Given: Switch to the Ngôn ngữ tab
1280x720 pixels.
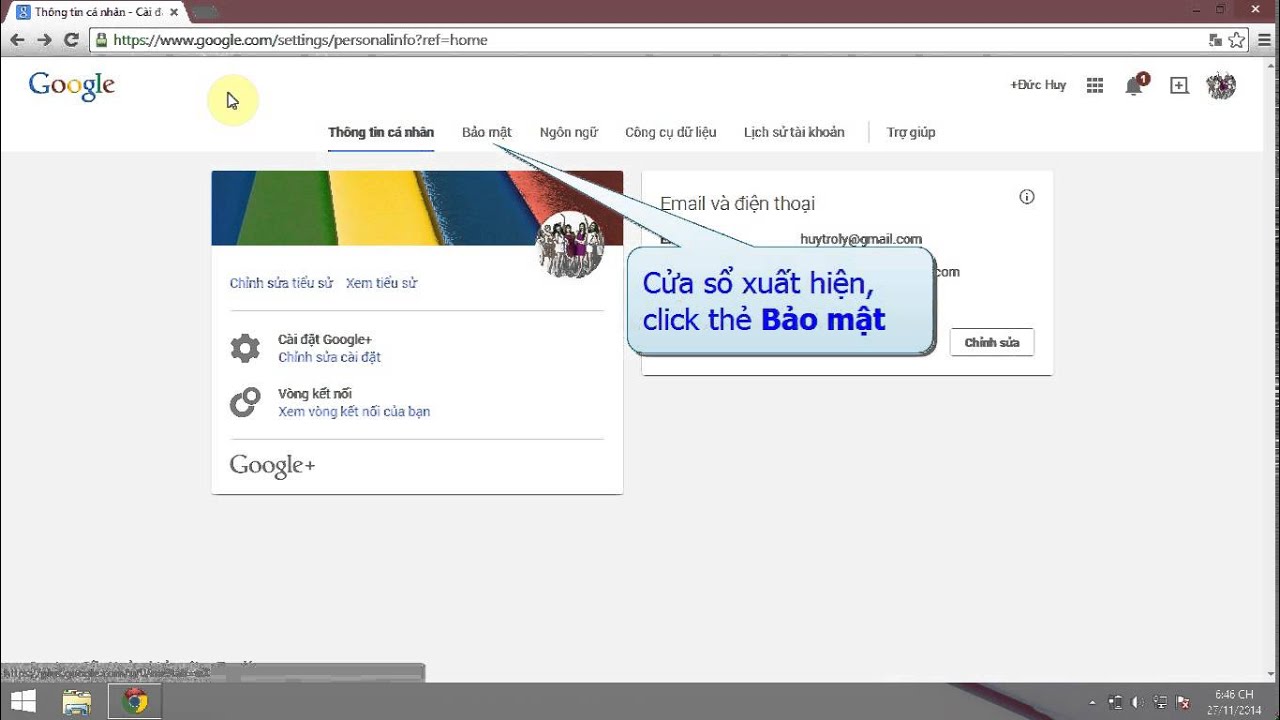Looking at the screenshot, I should click(569, 132).
